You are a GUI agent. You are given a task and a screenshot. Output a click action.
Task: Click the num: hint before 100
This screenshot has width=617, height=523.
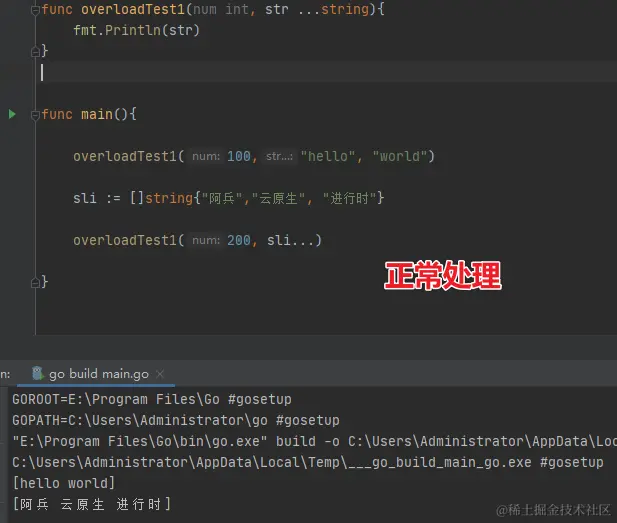[x=206, y=156]
